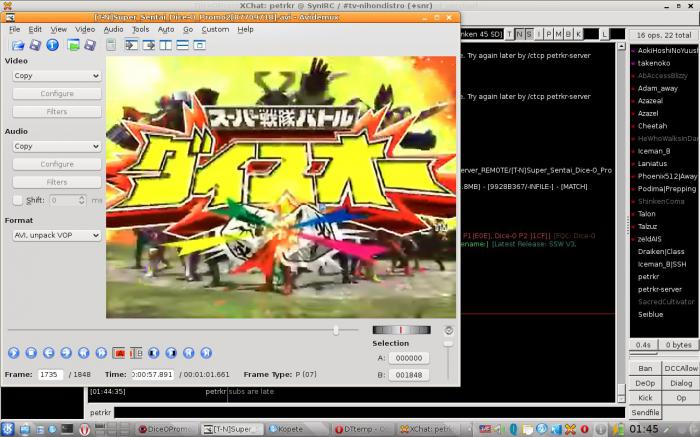Open the KDE start menu icon
Image resolution: width=700 pixels, height=437 pixels.
point(8,429)
